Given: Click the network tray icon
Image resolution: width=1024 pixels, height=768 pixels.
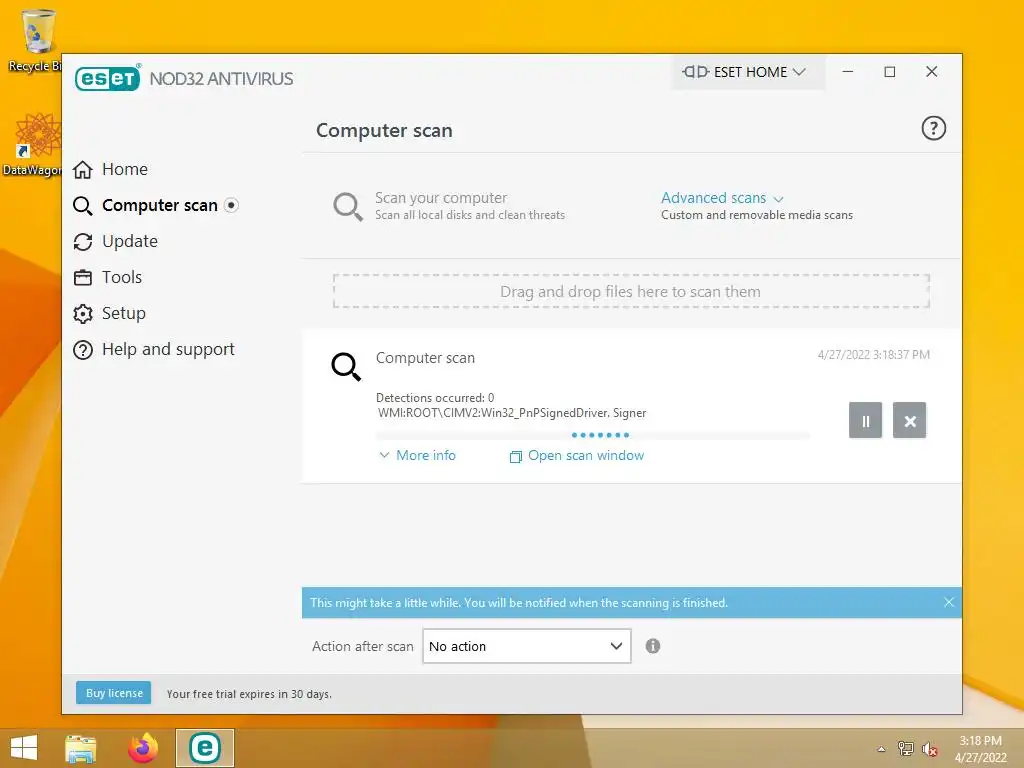Looking at the screenshot, I should (x=905, y=748).
